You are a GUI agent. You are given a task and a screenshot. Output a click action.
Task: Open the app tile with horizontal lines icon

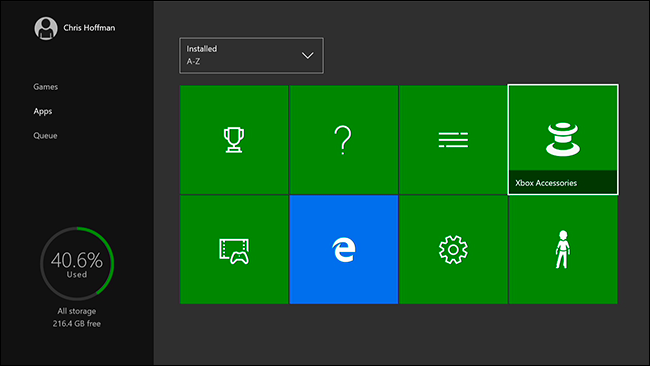pyautogui.click(x=453, y=140)
